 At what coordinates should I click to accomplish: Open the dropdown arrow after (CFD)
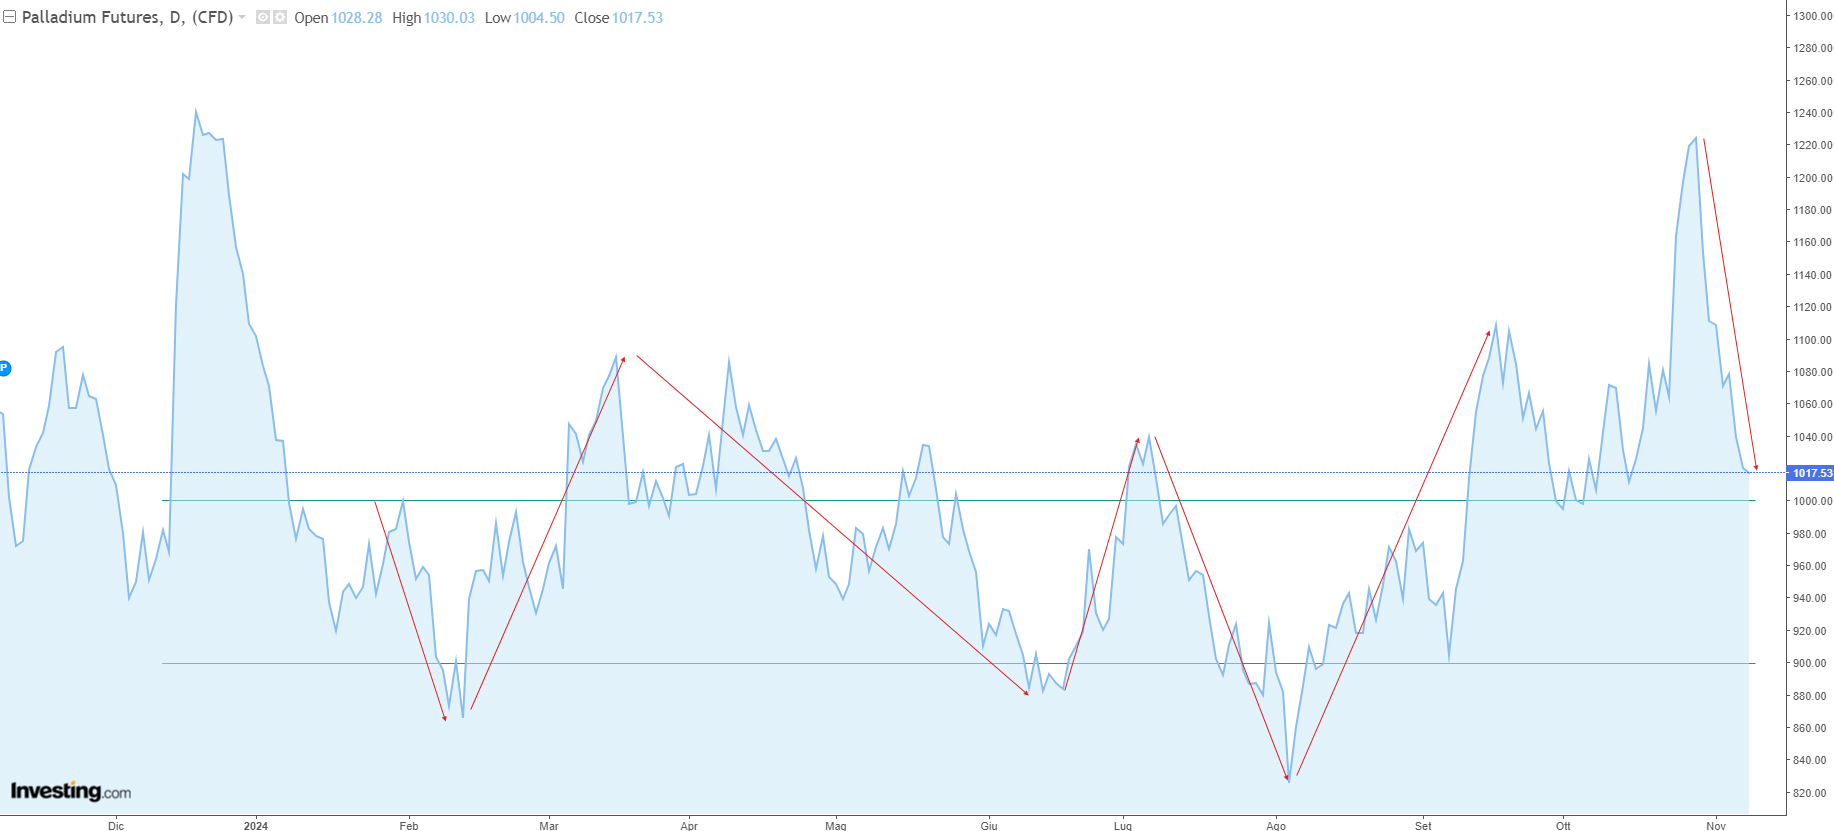point(242,17)
